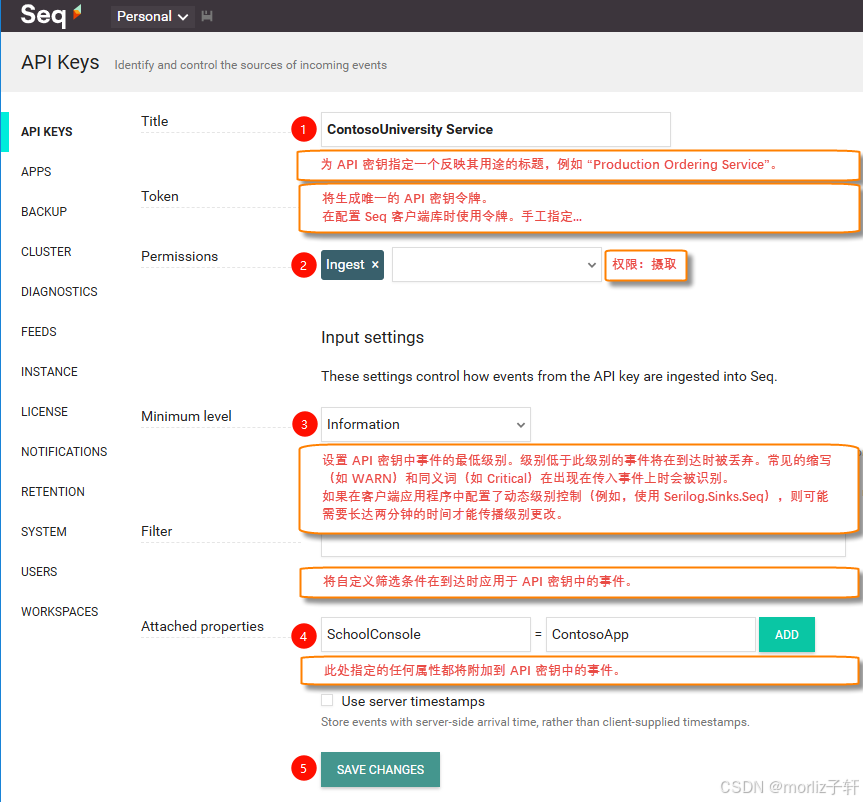Image resolution: width=863 pixels, height=802 pixels.
Task: Go to APPS settings section
Action: [36, 172]
